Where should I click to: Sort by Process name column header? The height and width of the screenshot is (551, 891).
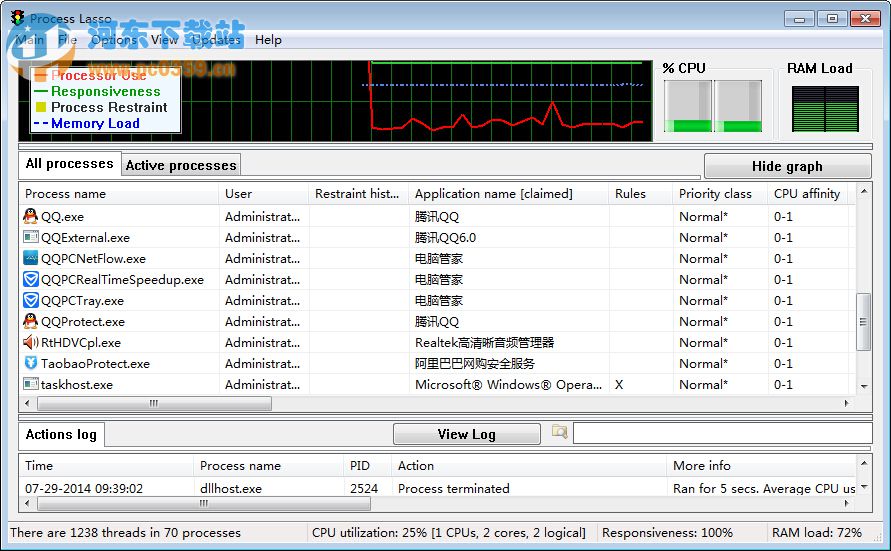[119, 194]
